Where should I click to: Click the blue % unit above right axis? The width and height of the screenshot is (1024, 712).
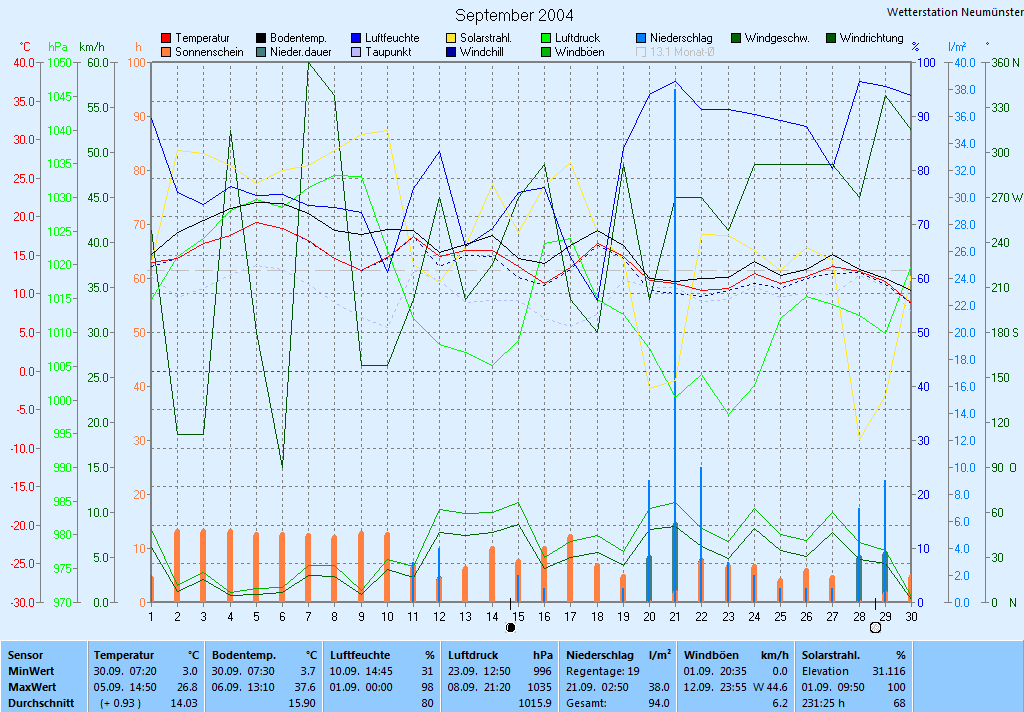pos(916,47)
